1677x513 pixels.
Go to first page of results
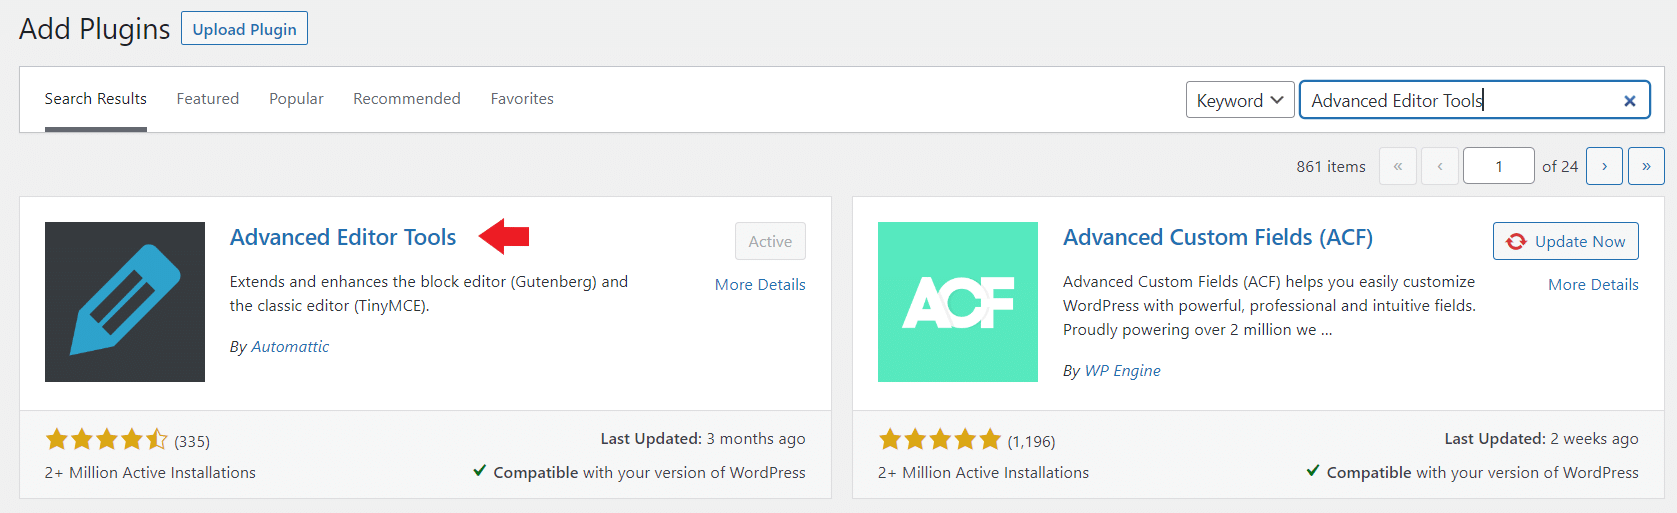click(1398, 166)
